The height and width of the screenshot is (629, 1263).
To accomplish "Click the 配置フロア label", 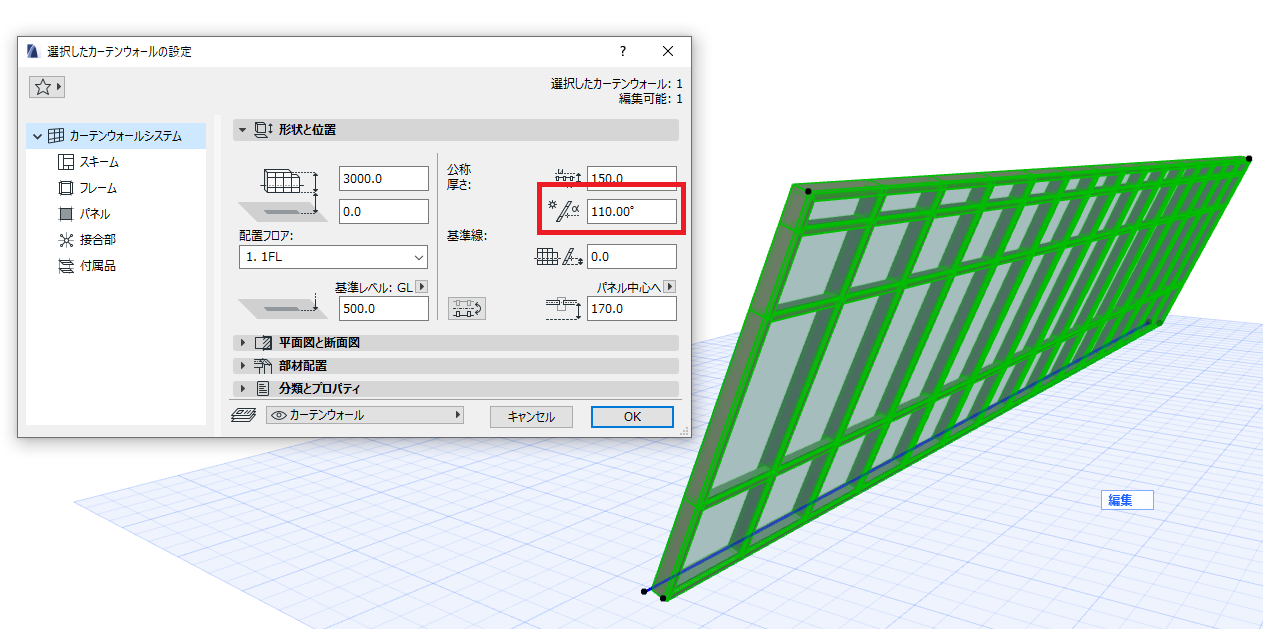I will pos(266,236).
